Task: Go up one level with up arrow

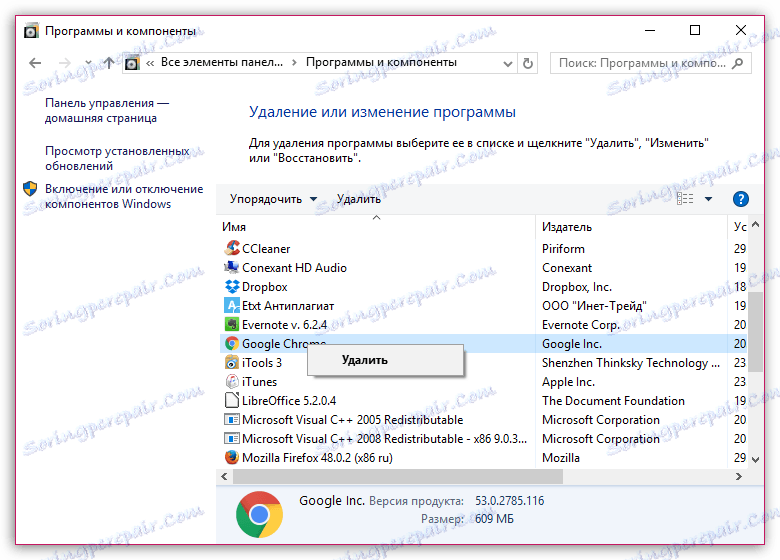Action: [108, 63]
